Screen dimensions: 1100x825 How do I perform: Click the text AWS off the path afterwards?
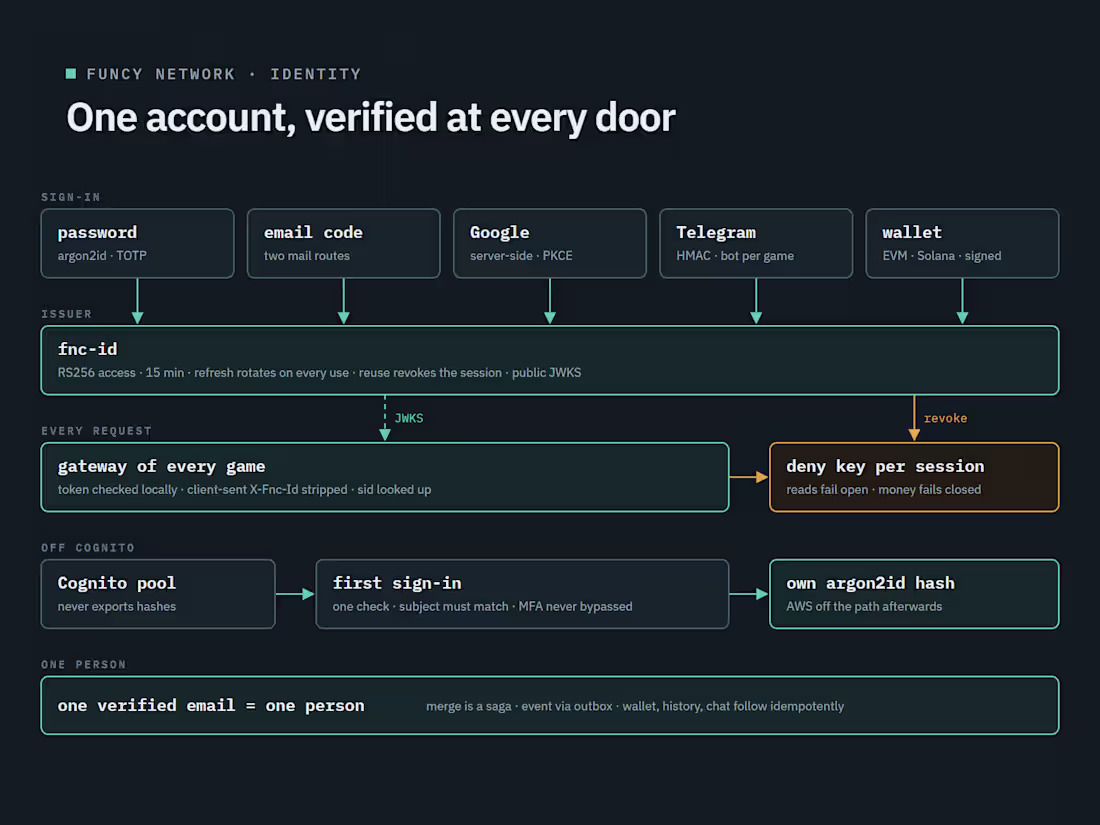tap(864, 607)
